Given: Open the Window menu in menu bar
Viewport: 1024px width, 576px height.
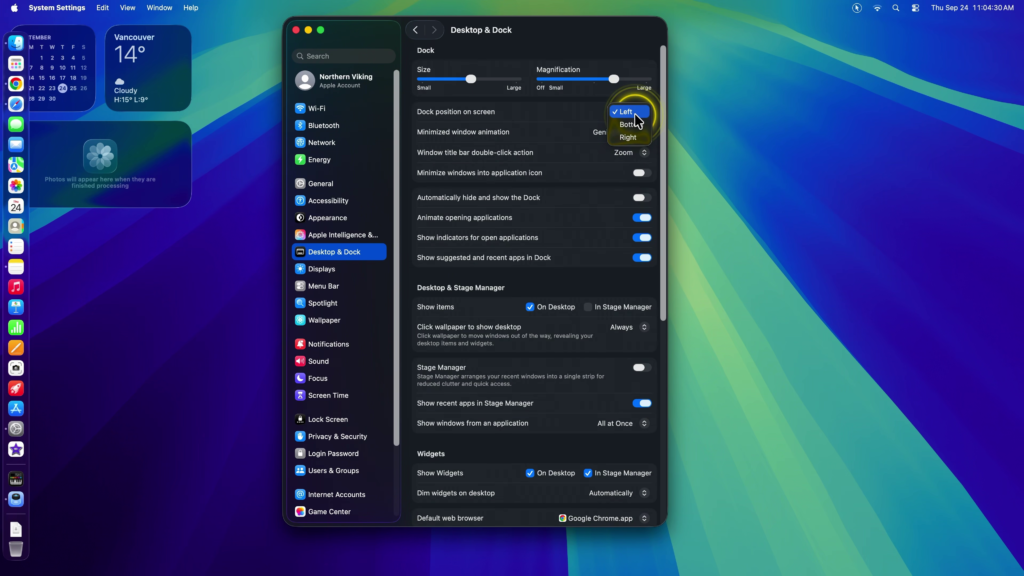Looking at the screenshot, I should point(159,8).
